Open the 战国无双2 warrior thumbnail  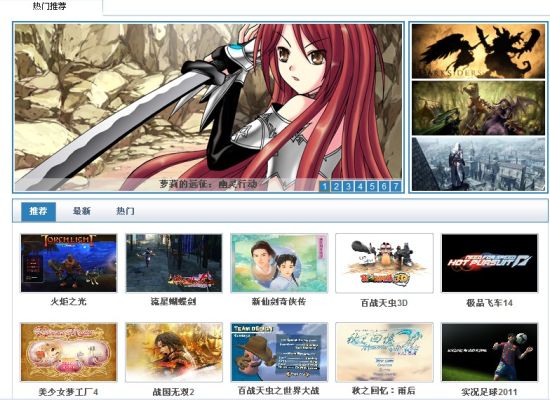click(174, 352)
